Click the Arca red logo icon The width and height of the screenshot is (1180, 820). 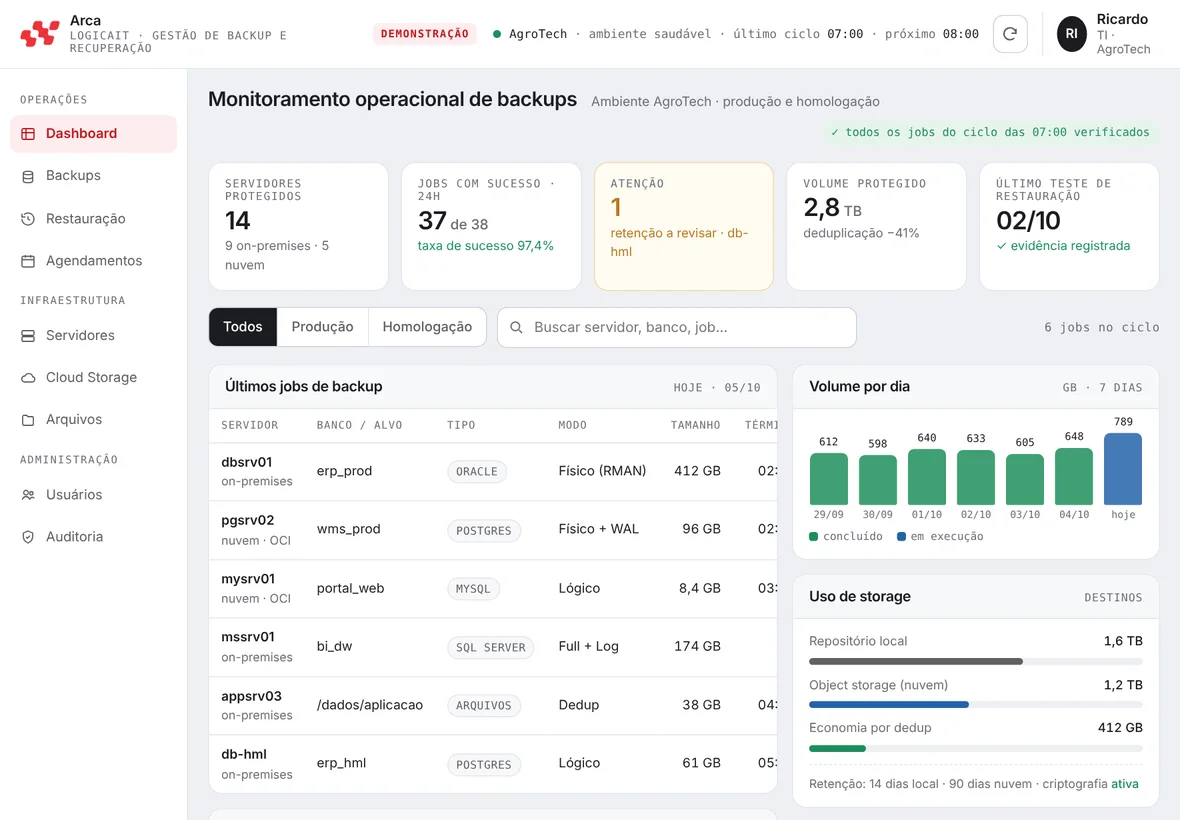(40, 34)
